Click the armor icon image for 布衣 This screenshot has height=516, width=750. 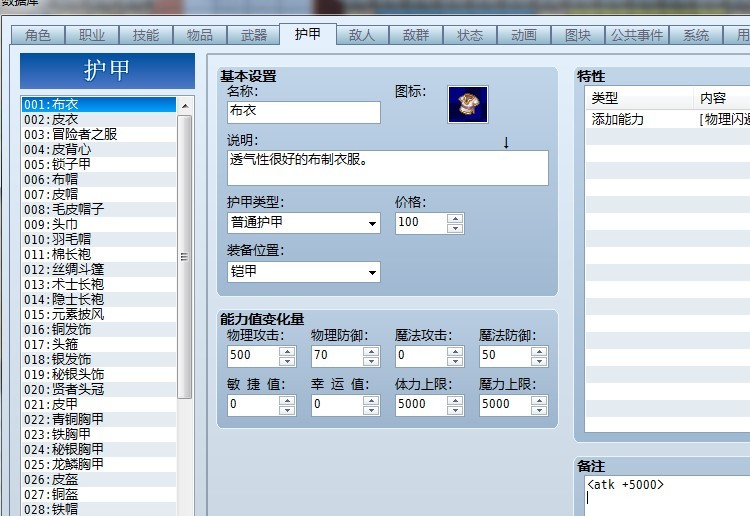pyautogui.click(x=467, y=104)
